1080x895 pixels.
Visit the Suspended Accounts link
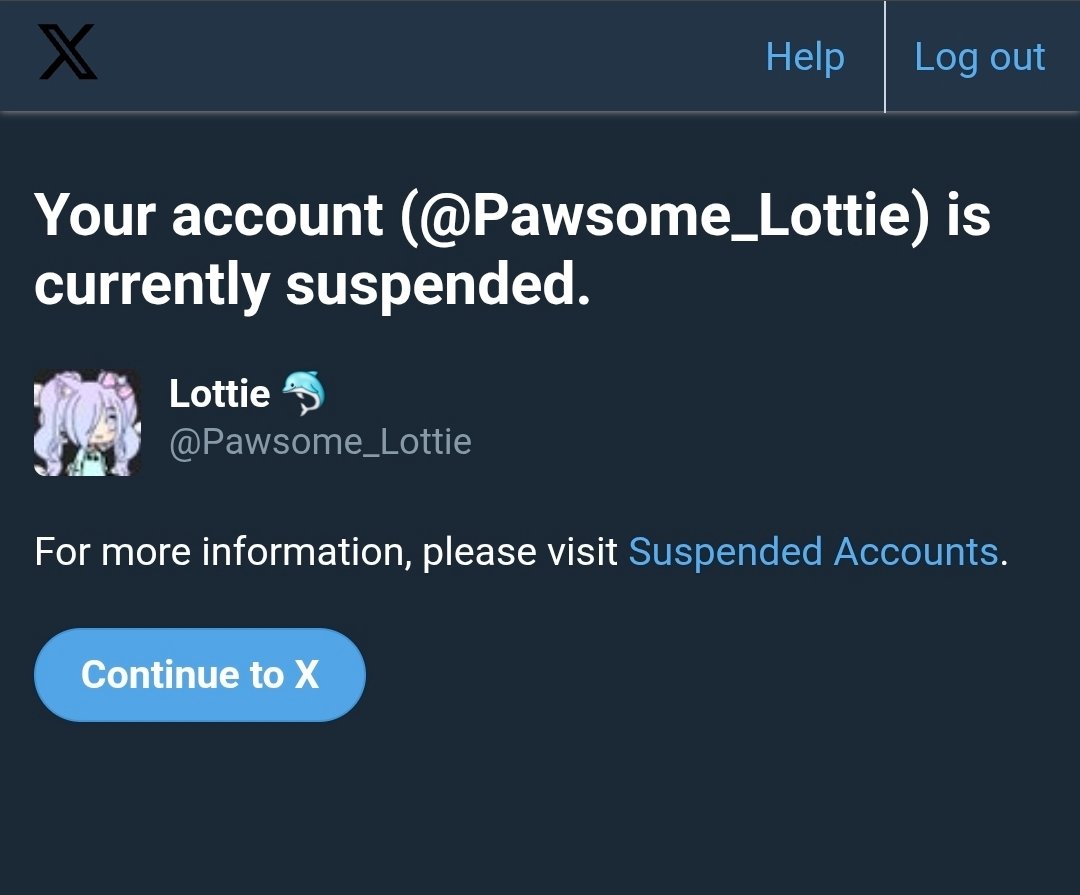pyautogui.click(x=813, y=551)
